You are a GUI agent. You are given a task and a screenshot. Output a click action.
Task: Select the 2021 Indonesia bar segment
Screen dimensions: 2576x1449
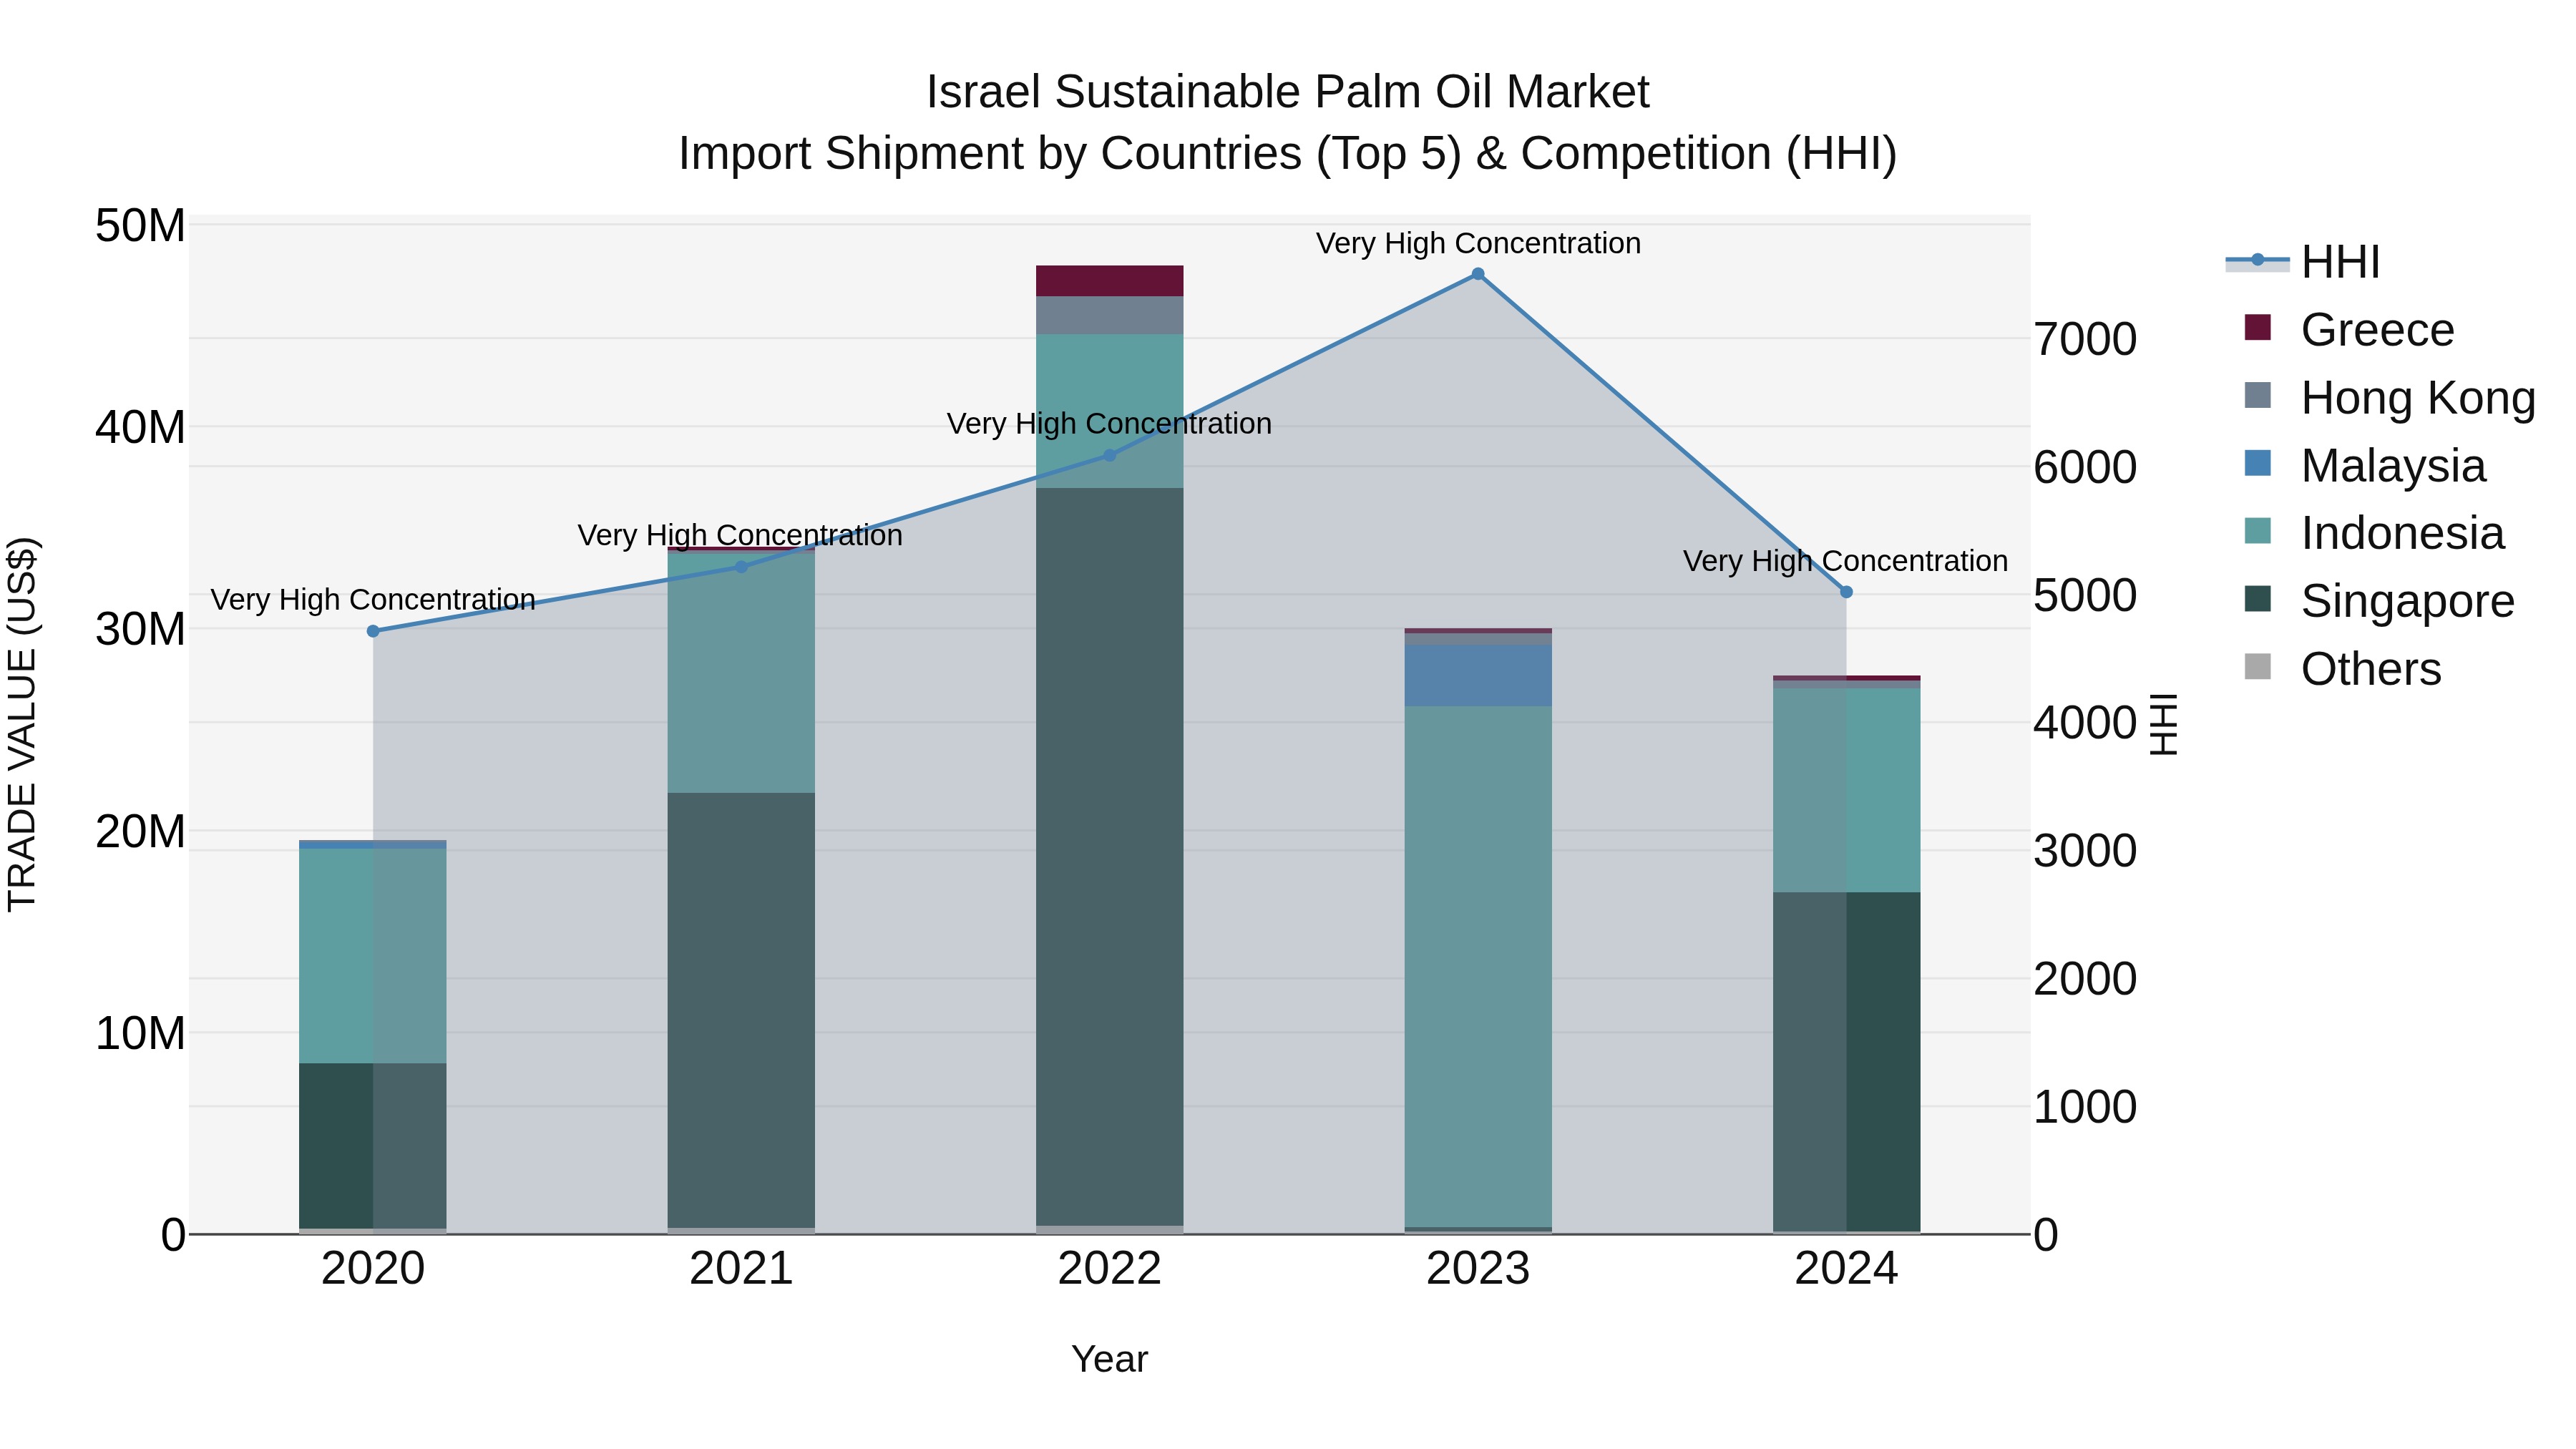[741, 673]
